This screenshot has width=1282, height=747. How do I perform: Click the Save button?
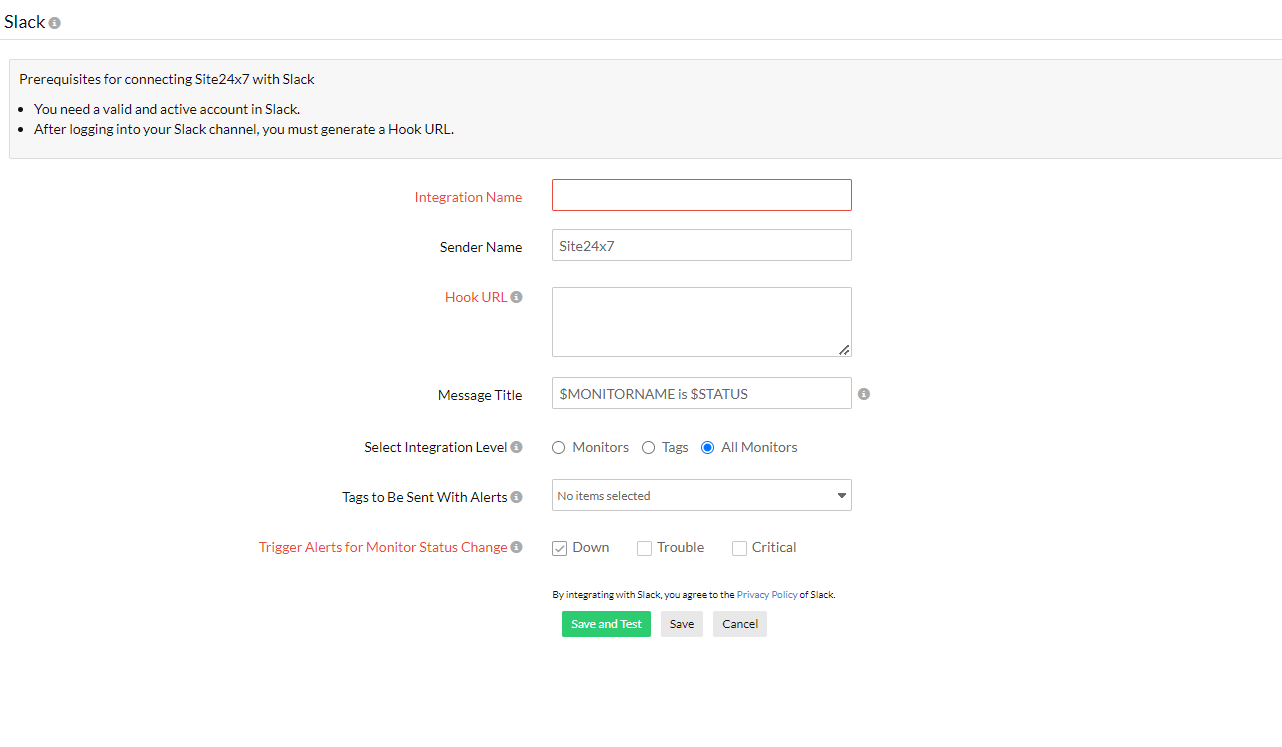coord(681,623)
